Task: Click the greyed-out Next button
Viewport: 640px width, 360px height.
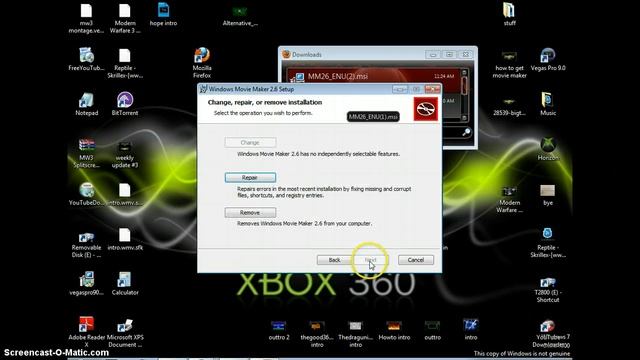Action: point(370,260)
